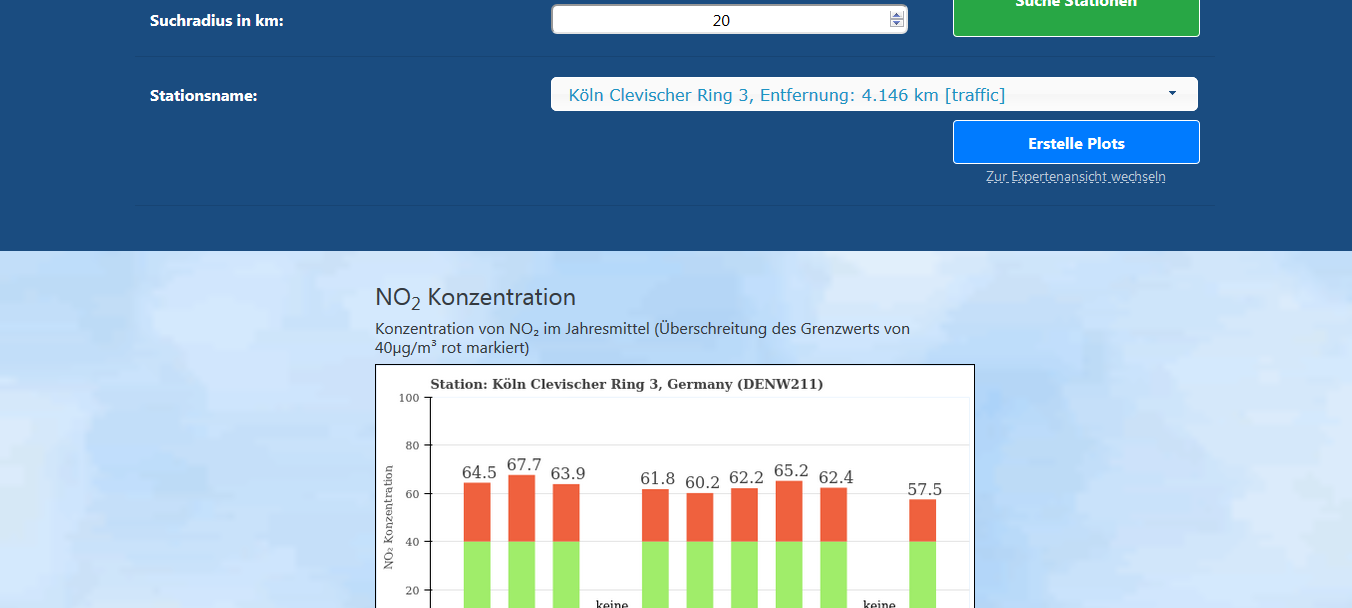Click the bar labeled 64.5
The height and width of the screenshot is (608, 1352).
[477, 545]
